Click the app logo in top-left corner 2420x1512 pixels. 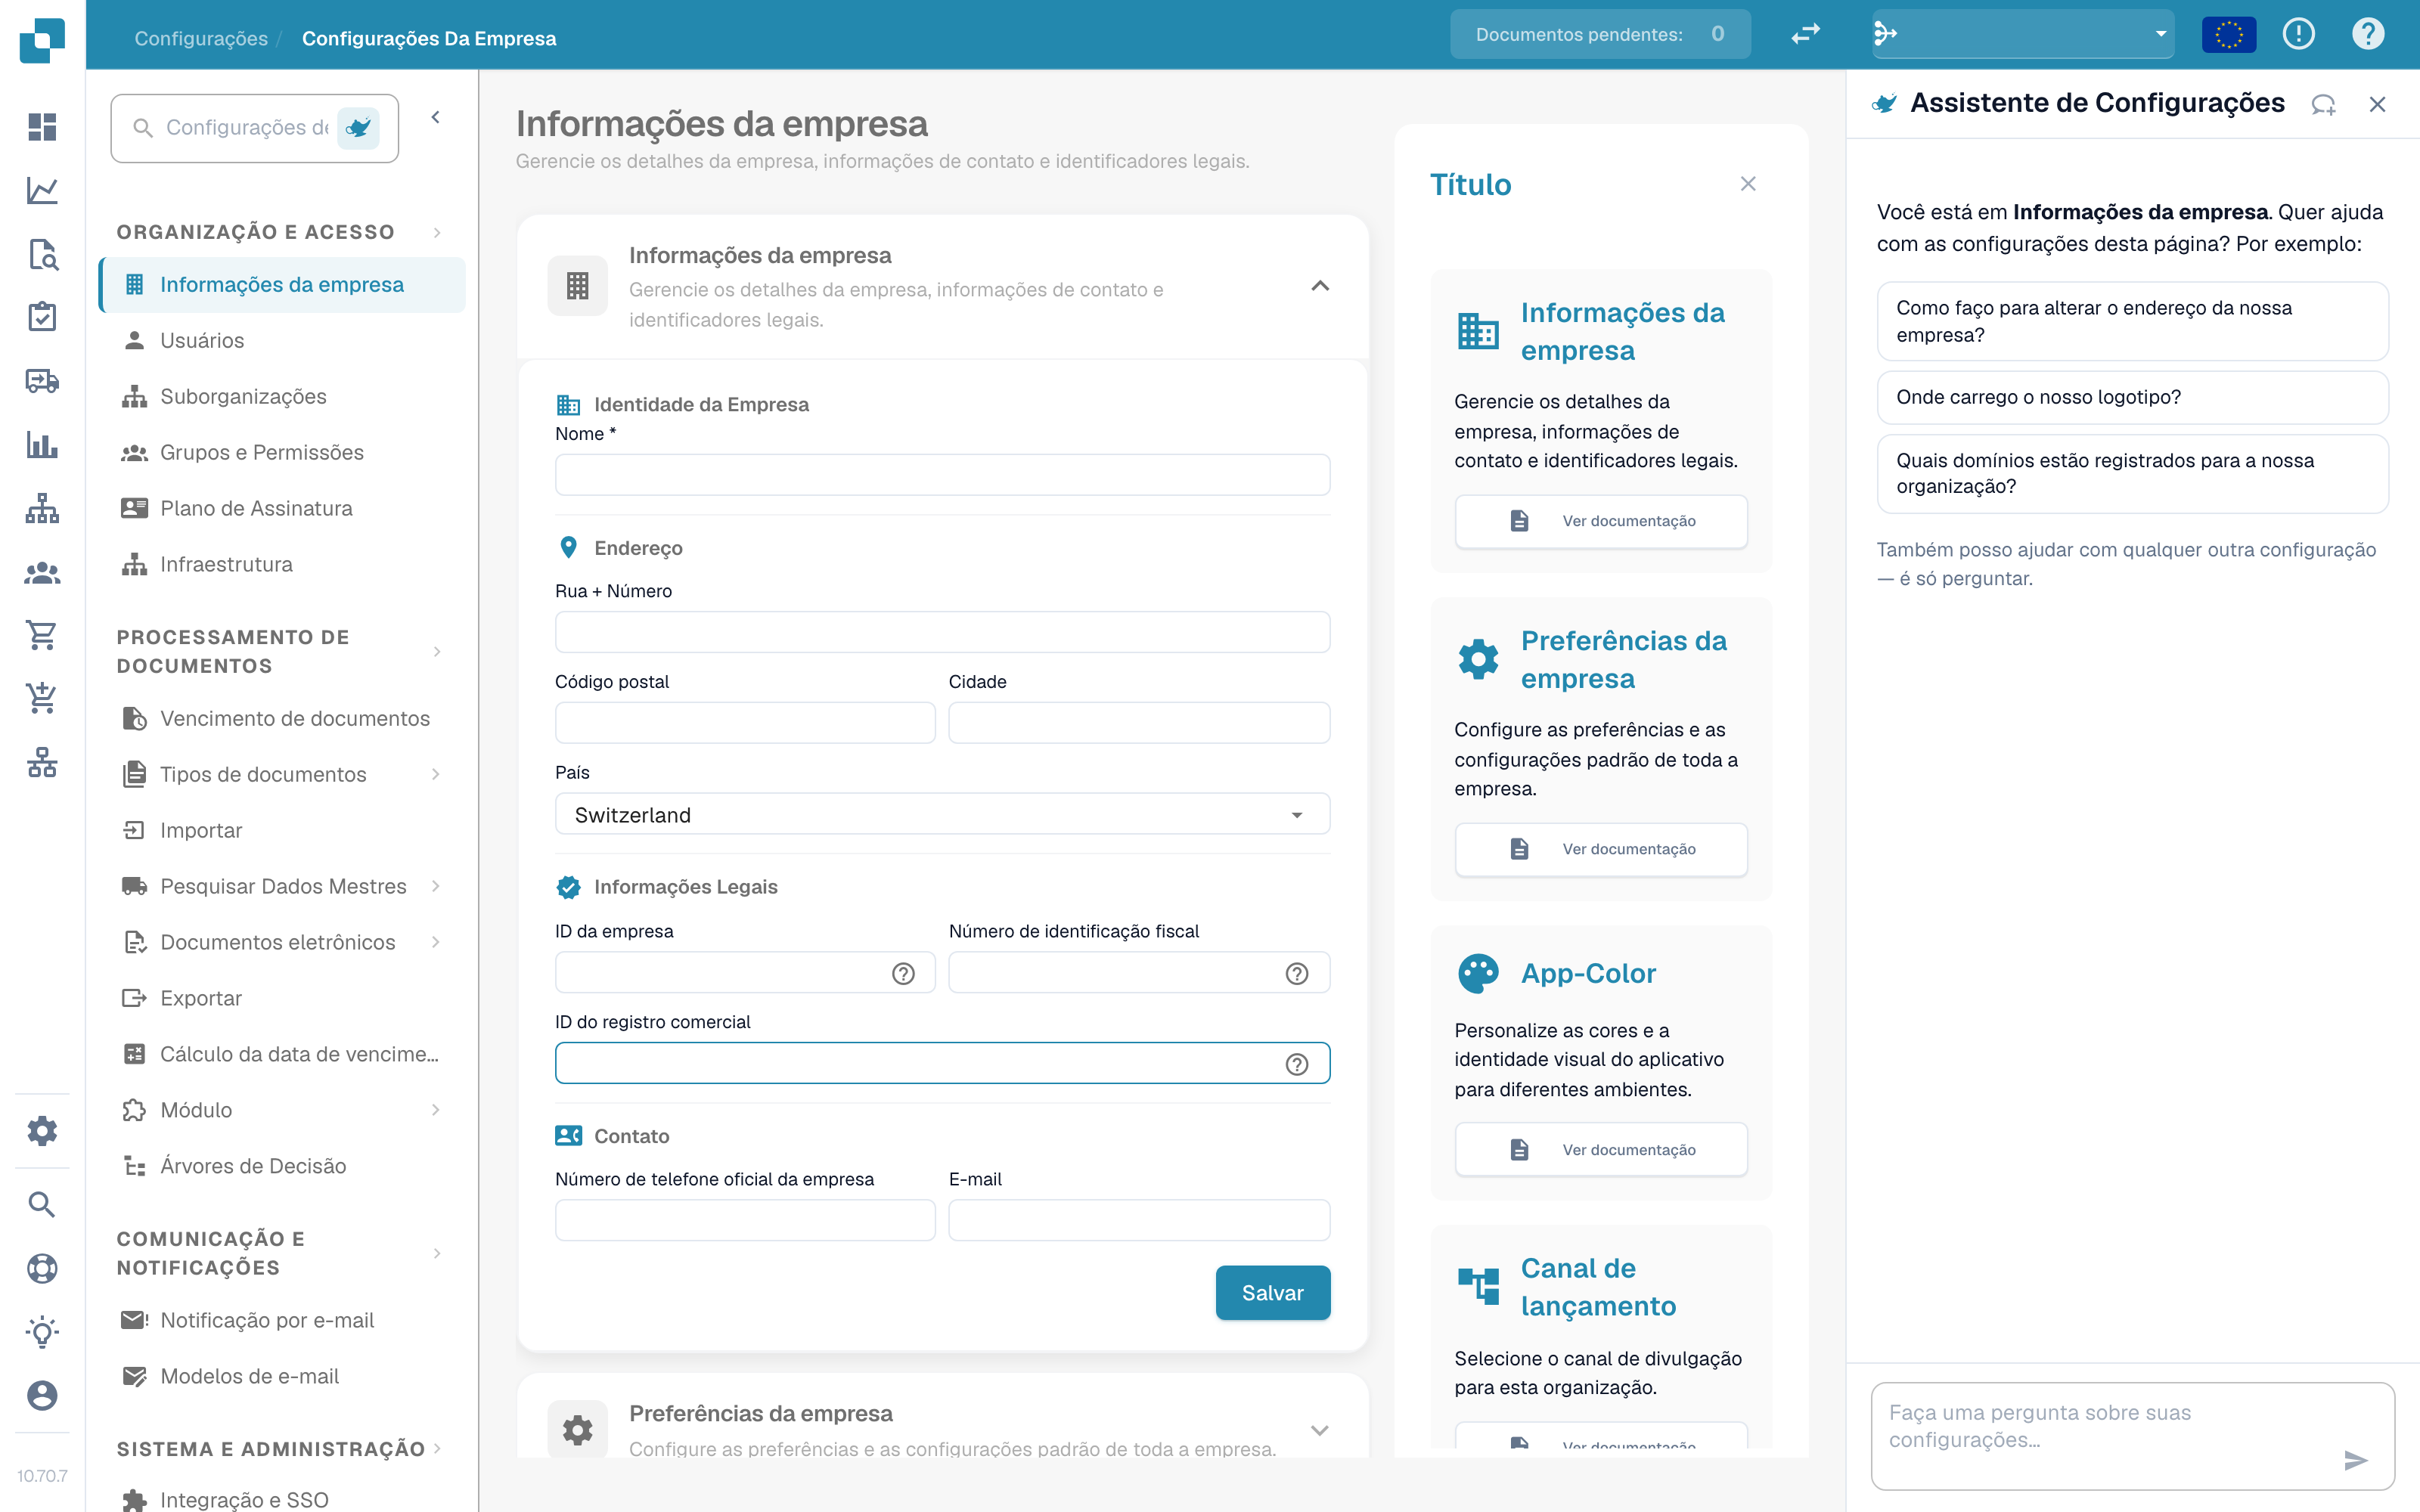pos(42,40)
